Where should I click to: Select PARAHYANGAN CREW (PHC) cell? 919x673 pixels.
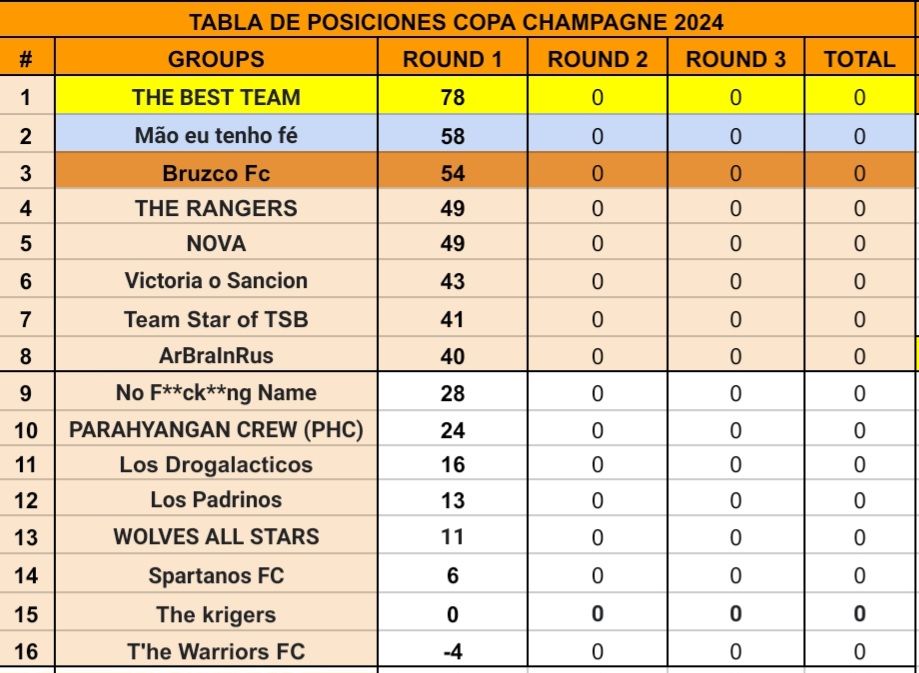click(x=216, y=429)
